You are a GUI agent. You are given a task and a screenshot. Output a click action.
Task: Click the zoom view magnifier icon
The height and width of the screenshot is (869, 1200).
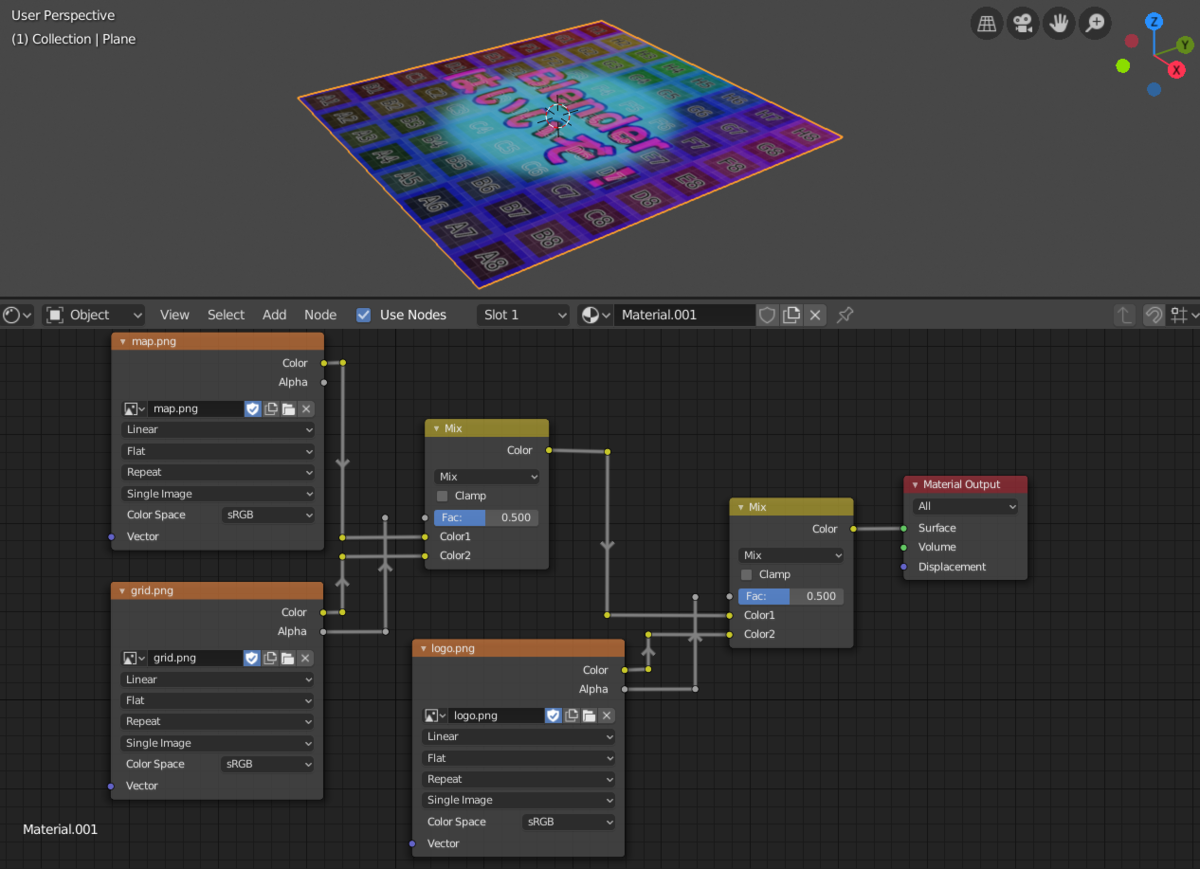point(1096,23)
